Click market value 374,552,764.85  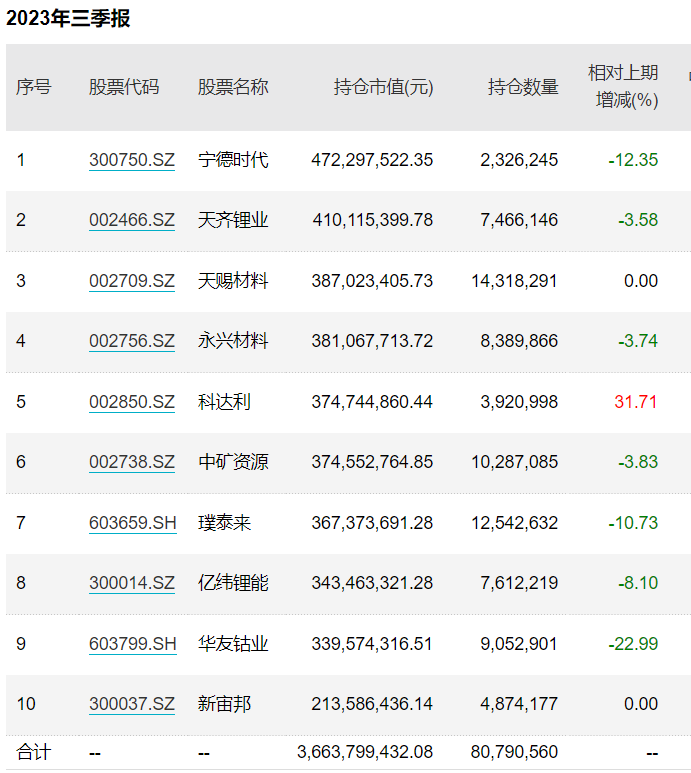pyautogui.click(x=372, y=462)
